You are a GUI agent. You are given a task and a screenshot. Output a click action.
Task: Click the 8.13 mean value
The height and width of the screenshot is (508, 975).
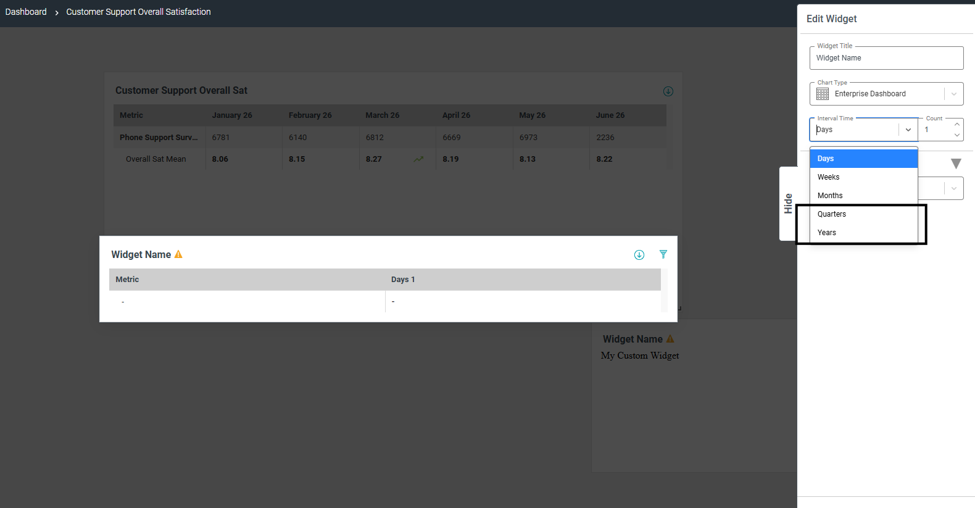(x=528, y=159)
